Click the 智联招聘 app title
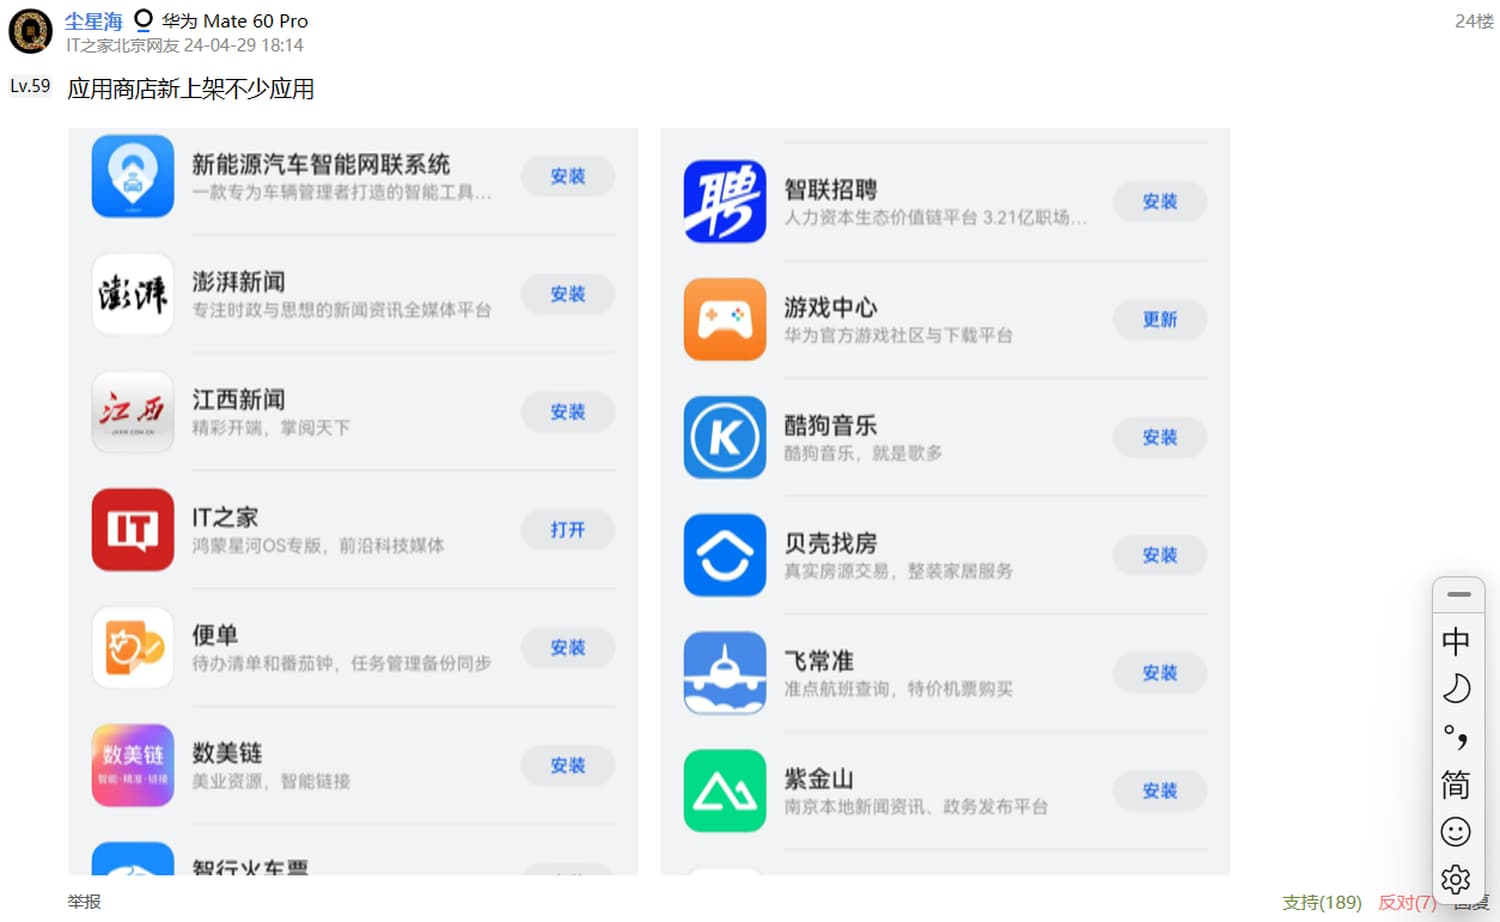 pos(830,189)
